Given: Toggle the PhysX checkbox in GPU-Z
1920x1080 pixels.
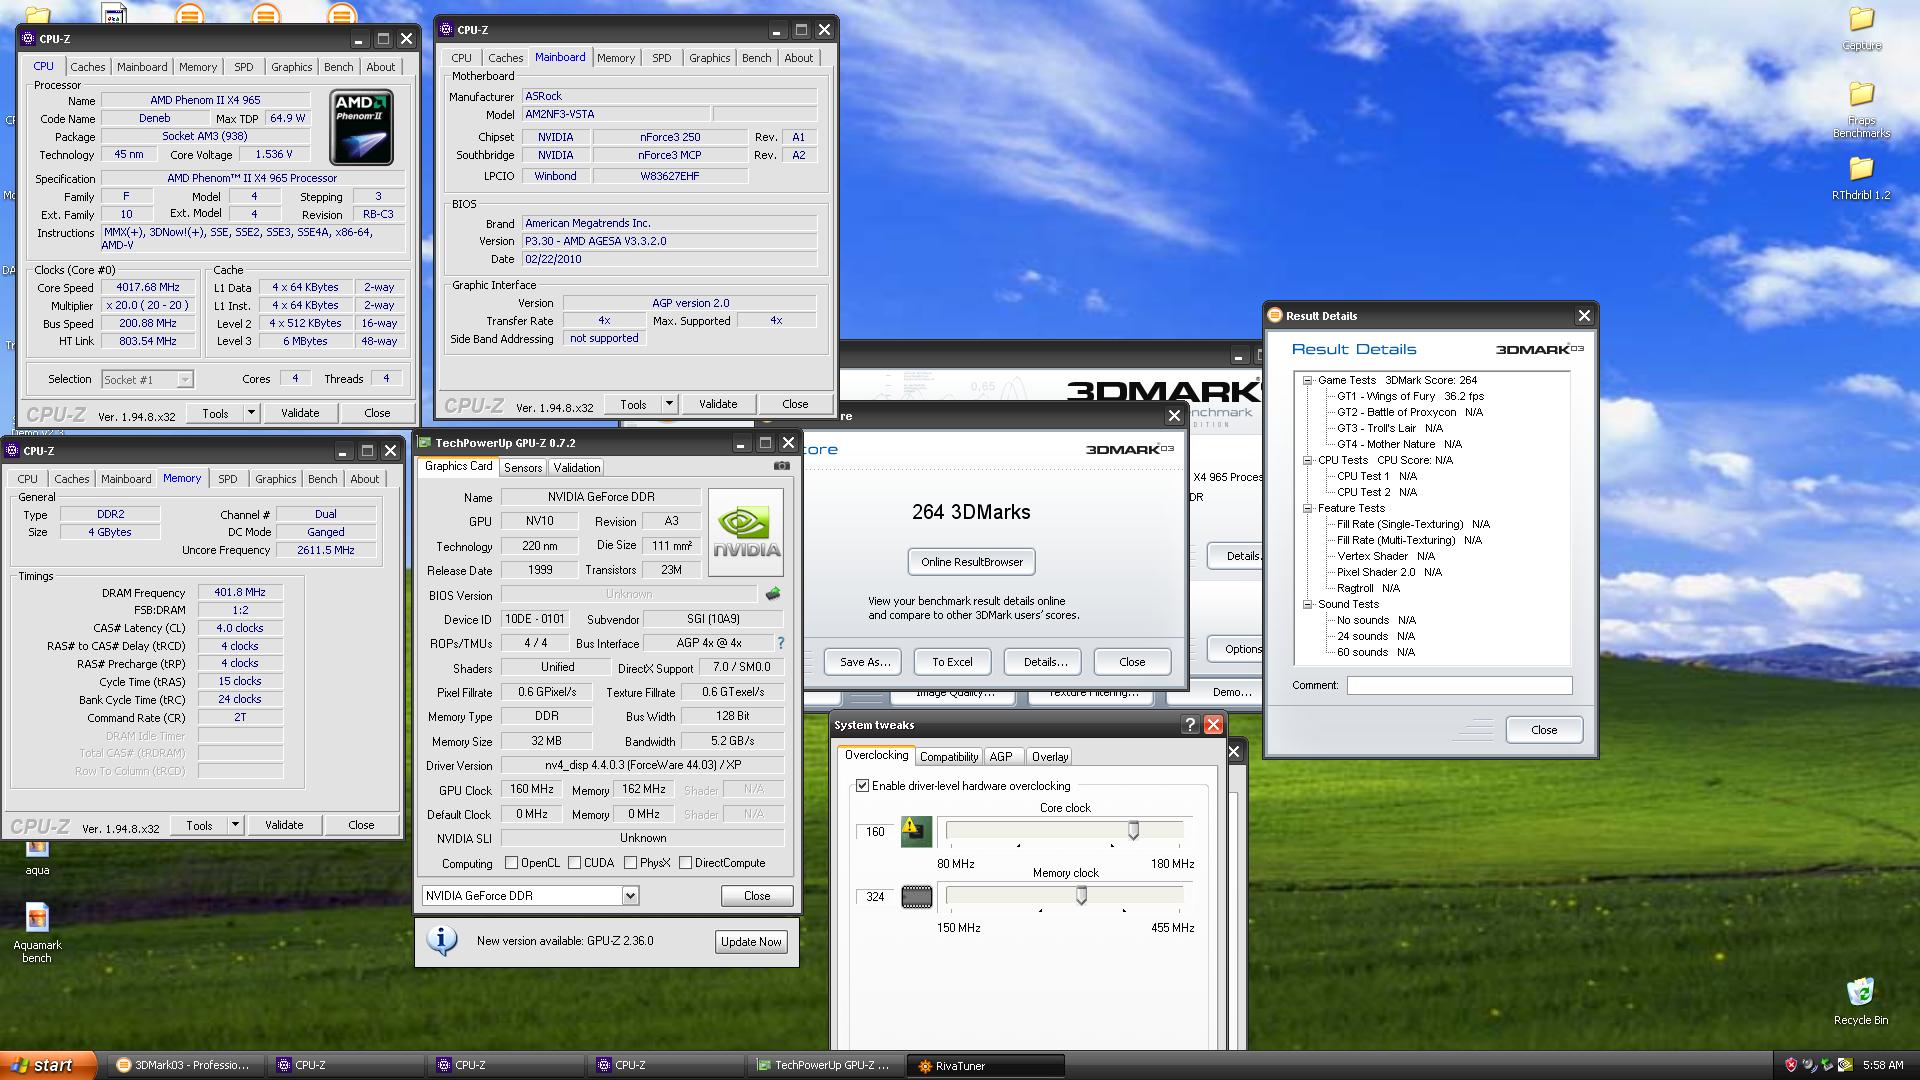Looking at the screenshot, I should click(x=630, y=863).
